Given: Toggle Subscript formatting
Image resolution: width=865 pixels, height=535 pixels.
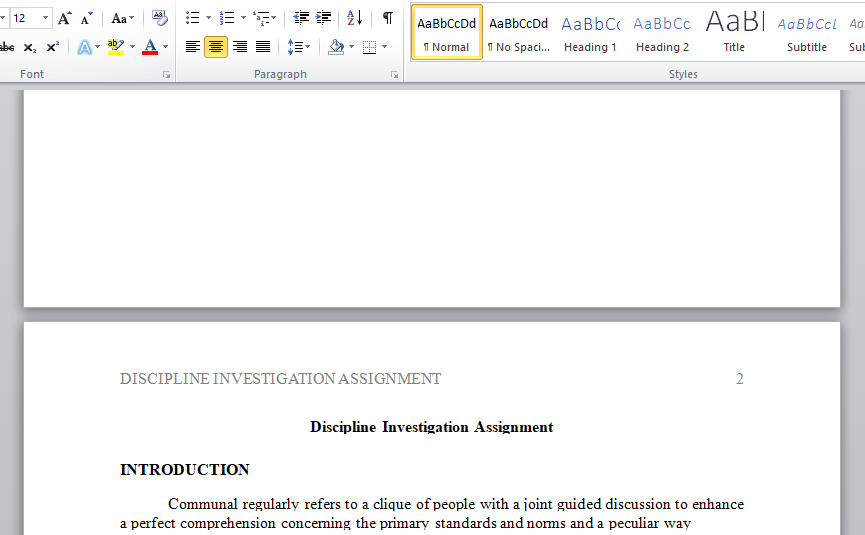Looking at the screenshot, I should [x=30, y=47].
